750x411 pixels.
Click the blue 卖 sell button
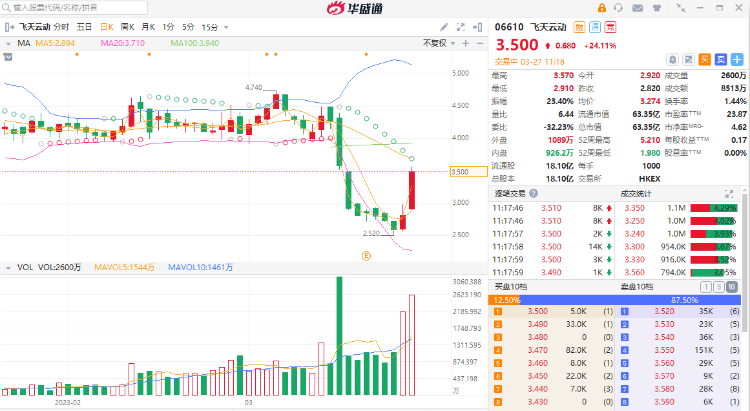tap(721, 59)
